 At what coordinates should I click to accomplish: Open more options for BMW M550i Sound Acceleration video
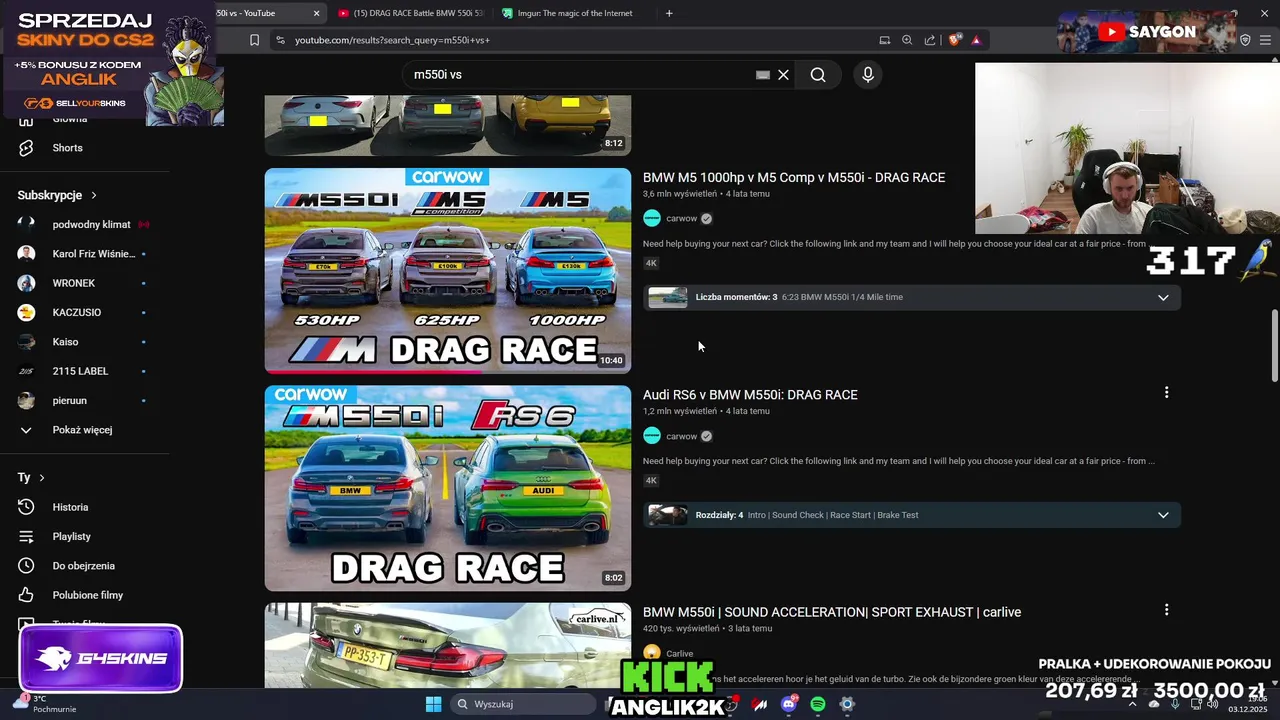click(x=1166, y=610)
